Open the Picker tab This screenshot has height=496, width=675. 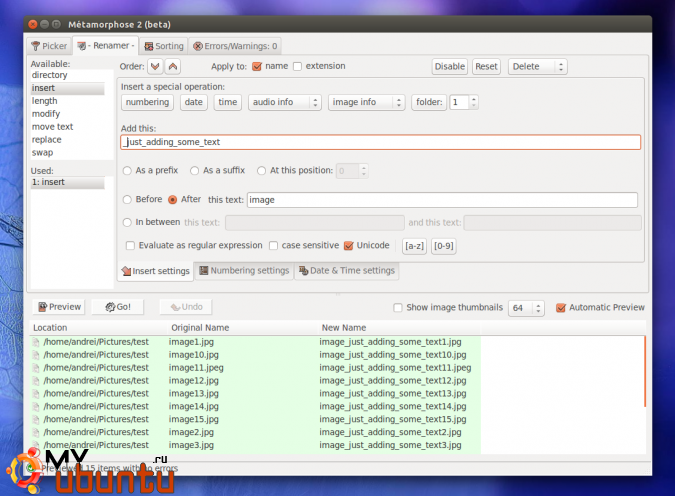click(49, 46)
